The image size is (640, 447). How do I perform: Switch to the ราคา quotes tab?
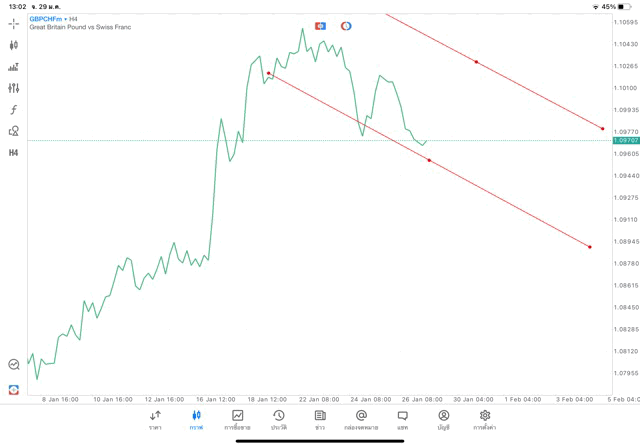(155, 420)
